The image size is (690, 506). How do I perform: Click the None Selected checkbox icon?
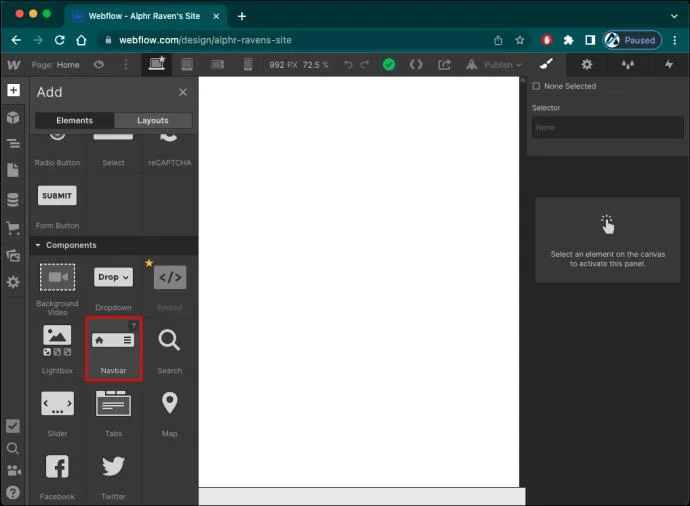(x=536, y=86)
